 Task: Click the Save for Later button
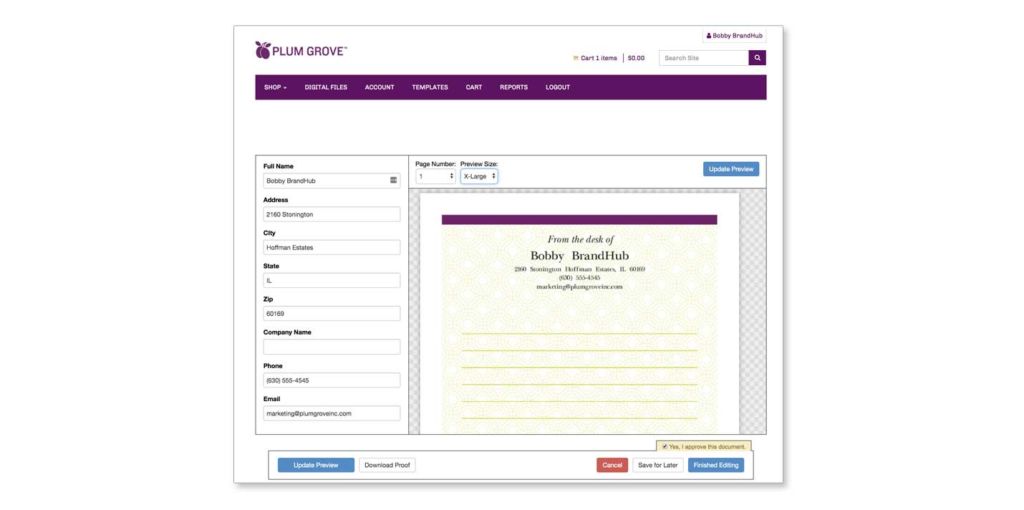(658, 465)
